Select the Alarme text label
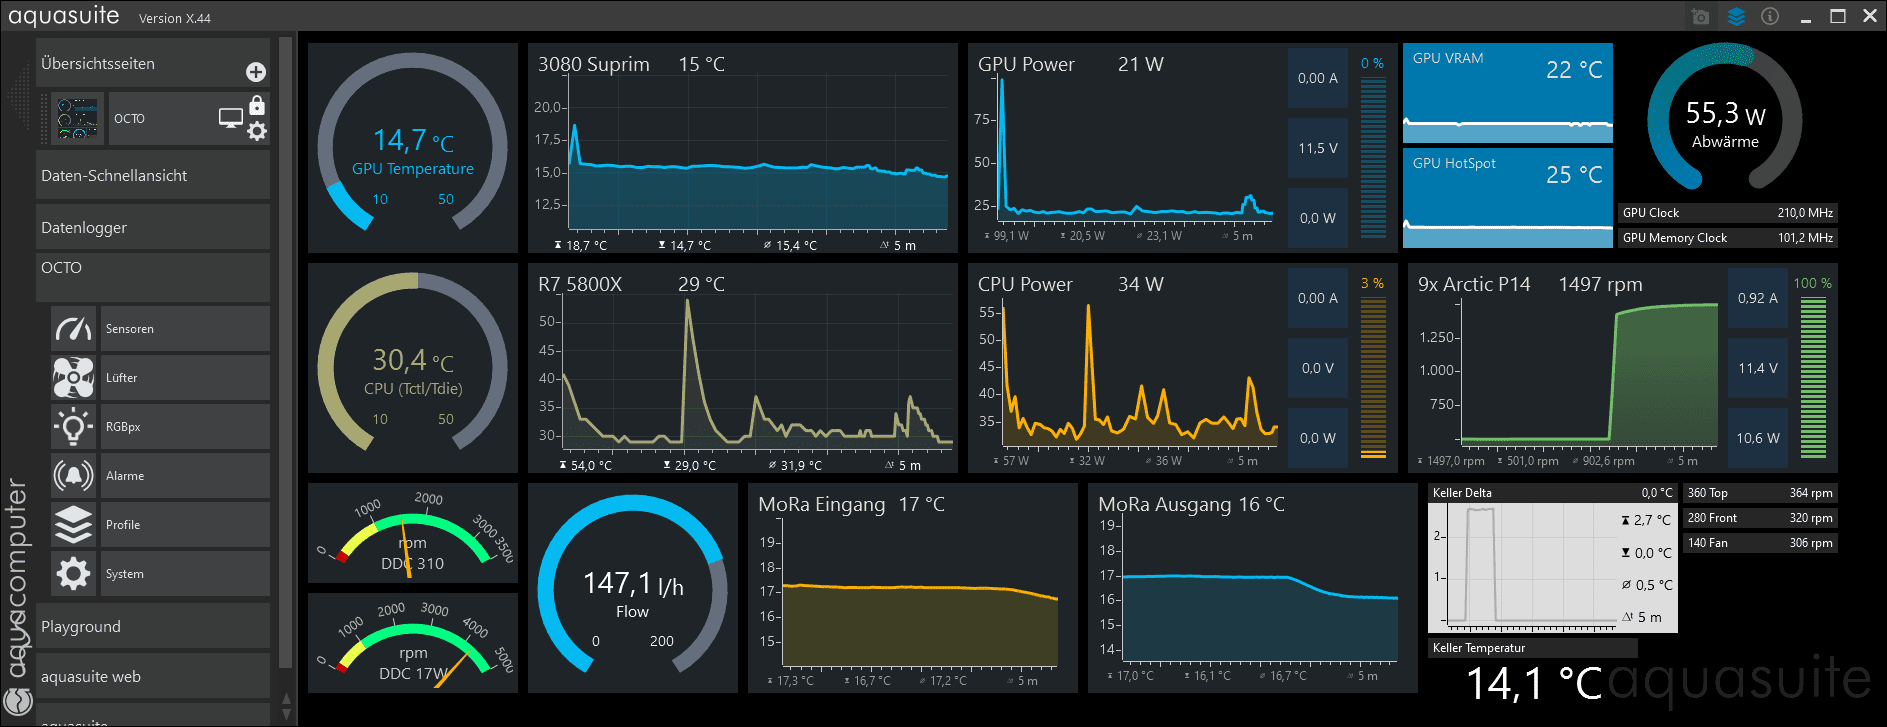 tap(125, 476)
